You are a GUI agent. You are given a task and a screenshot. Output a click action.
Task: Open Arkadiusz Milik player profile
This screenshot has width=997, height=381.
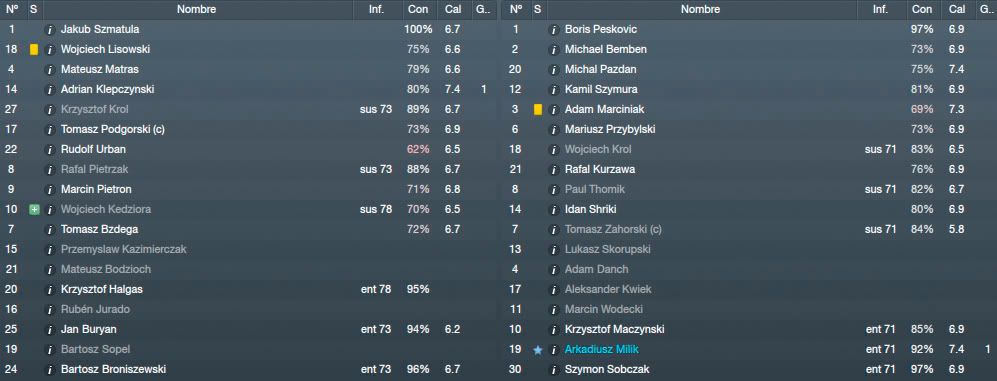click(602, 350)
